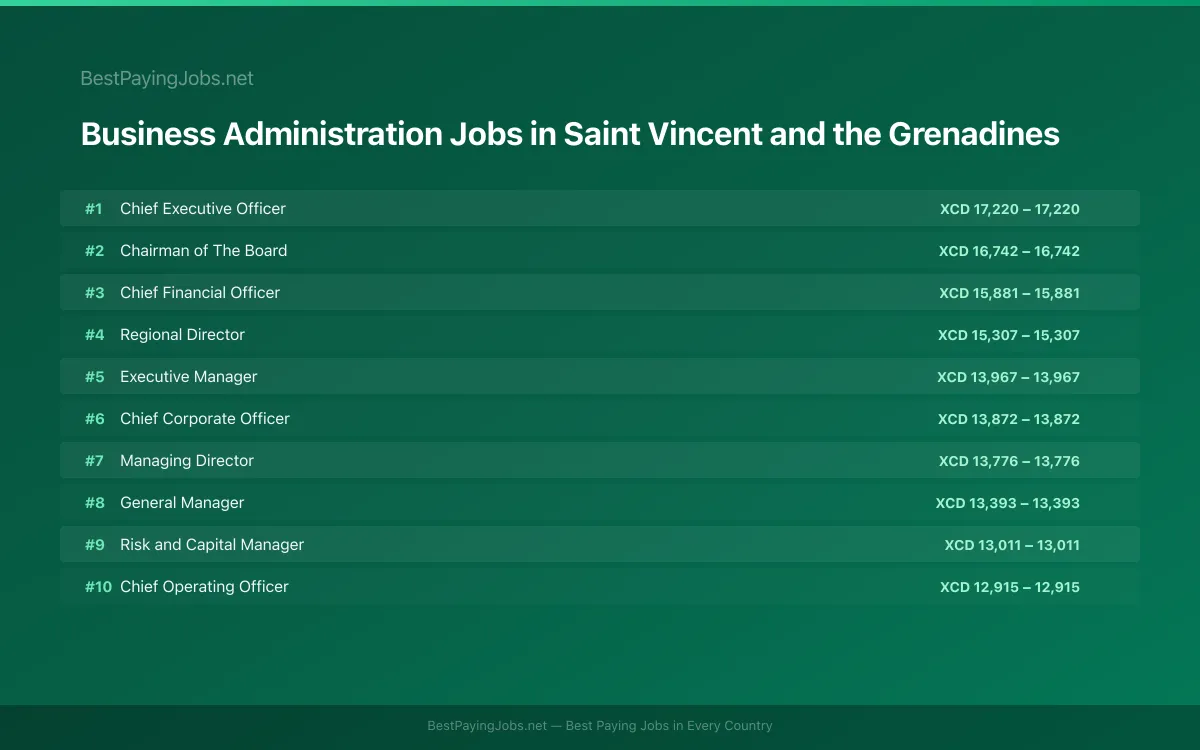The image size is (1200, 750).
Task: Click the salary XCD 15,307 – 15,307
Action: coord(1009,335)
